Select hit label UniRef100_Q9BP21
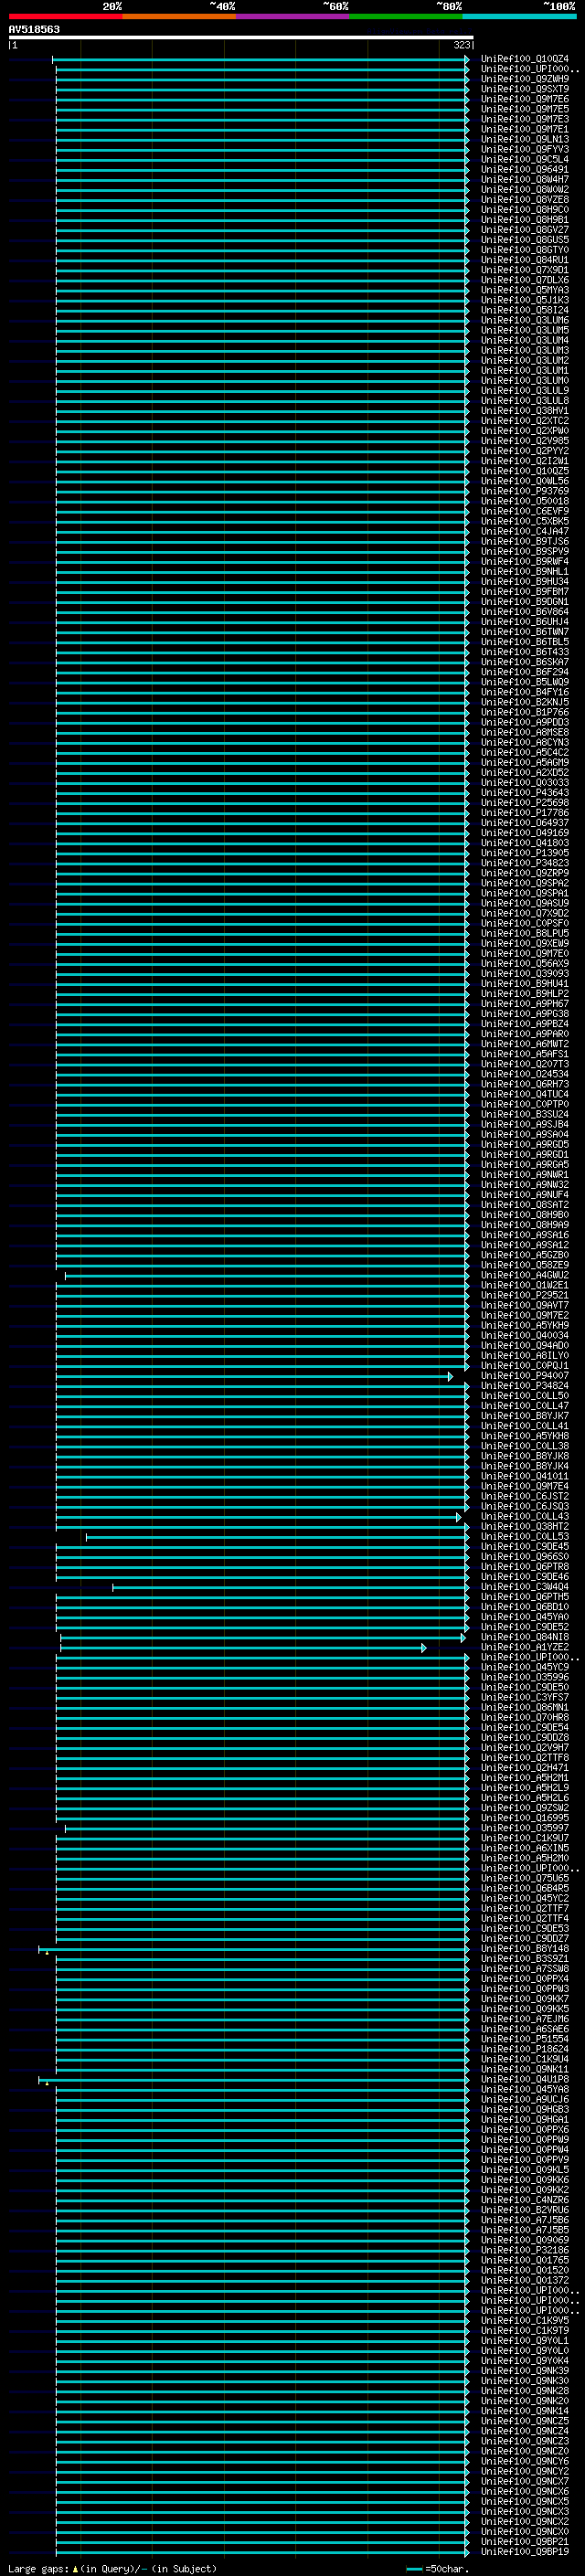Image resolution: width=585 pixels, height=2576 pixels. click(x=524, y=2541)
